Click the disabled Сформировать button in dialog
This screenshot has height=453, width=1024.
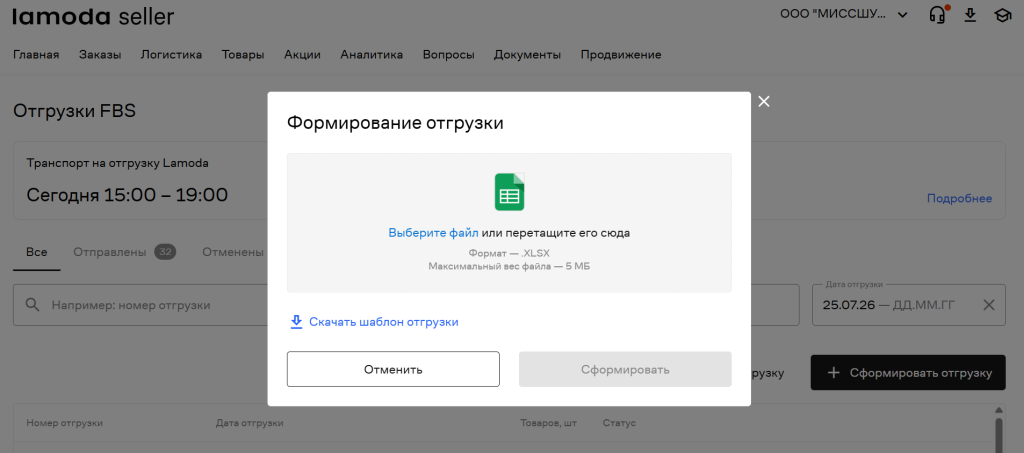625,369
